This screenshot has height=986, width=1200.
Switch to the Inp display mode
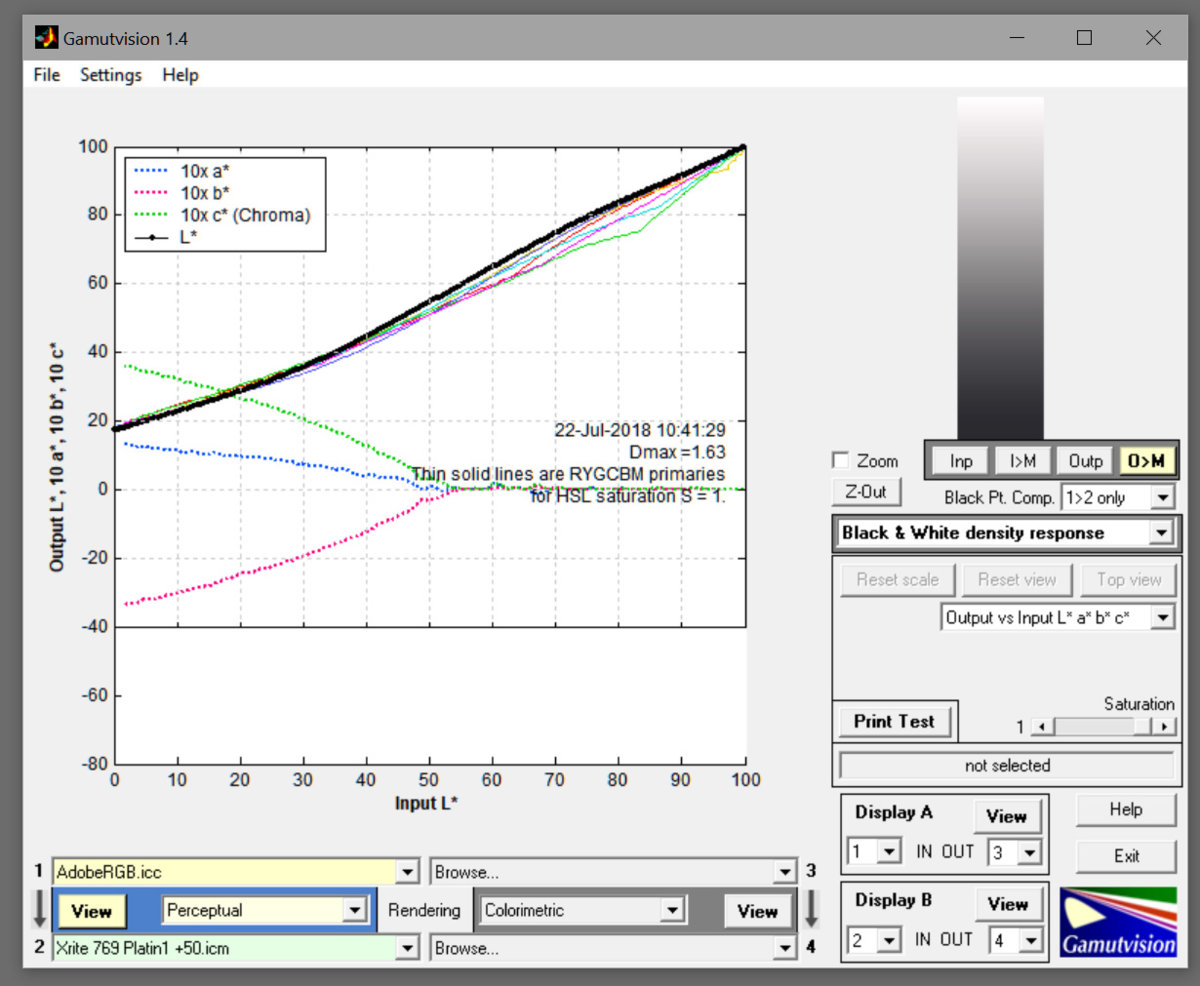point(961,461)
